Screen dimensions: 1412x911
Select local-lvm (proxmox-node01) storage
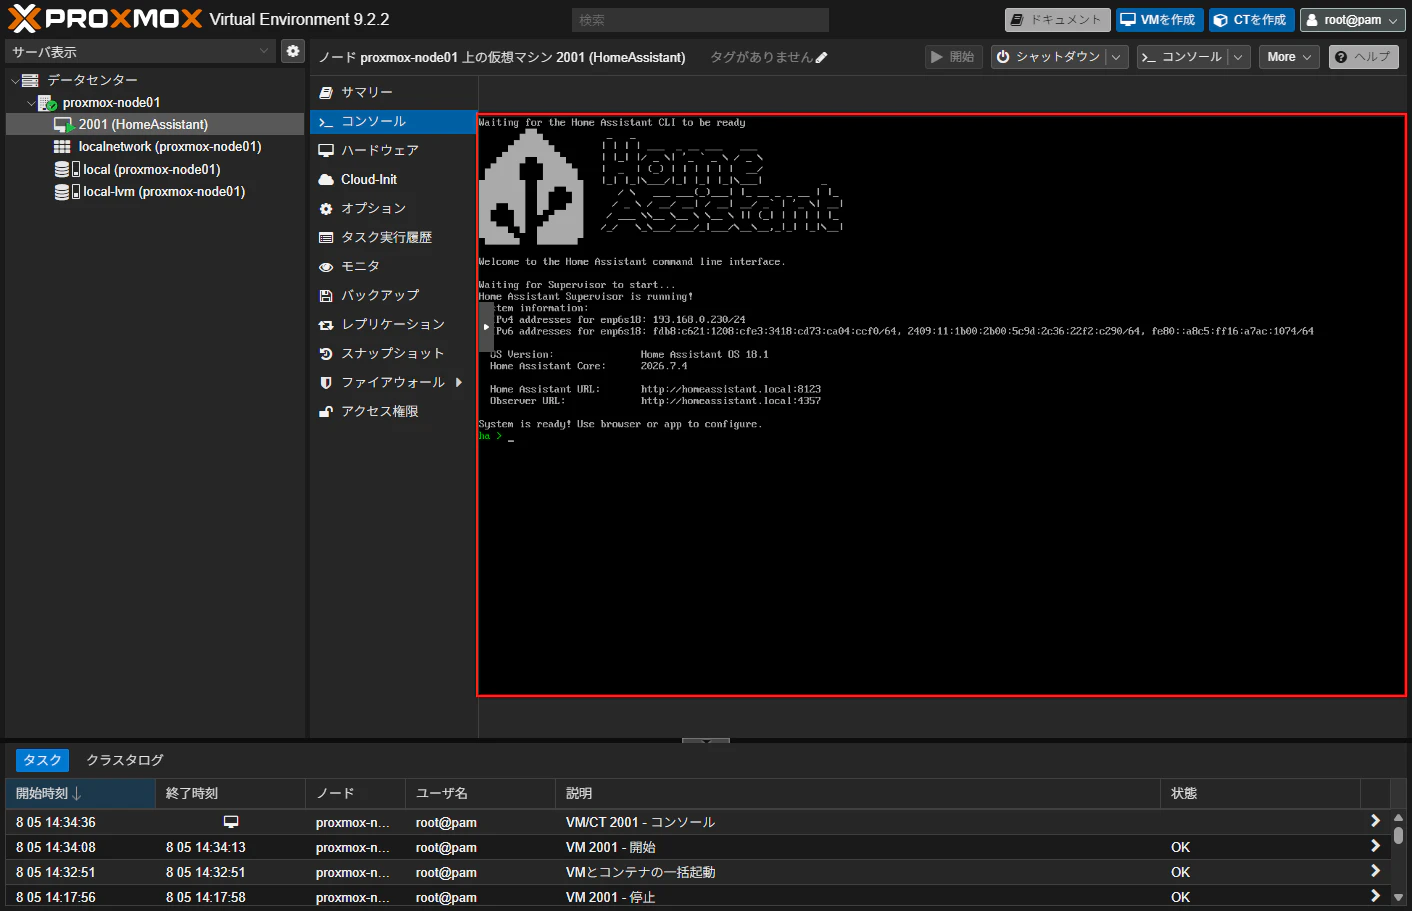155,191
